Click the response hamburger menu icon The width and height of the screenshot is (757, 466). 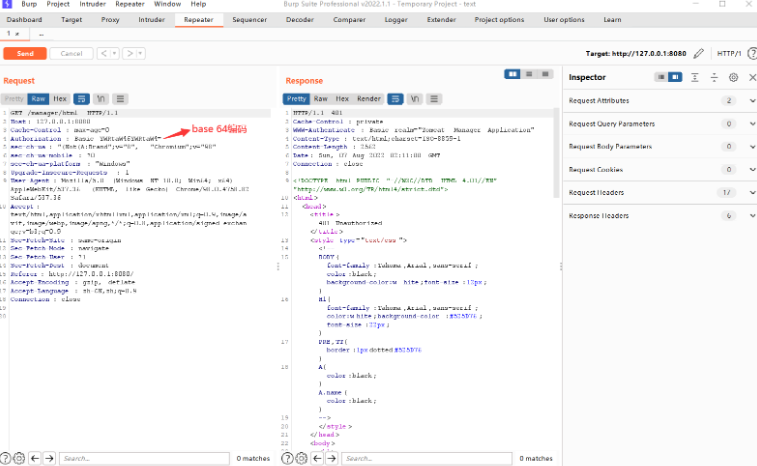[x=433, y=99]
